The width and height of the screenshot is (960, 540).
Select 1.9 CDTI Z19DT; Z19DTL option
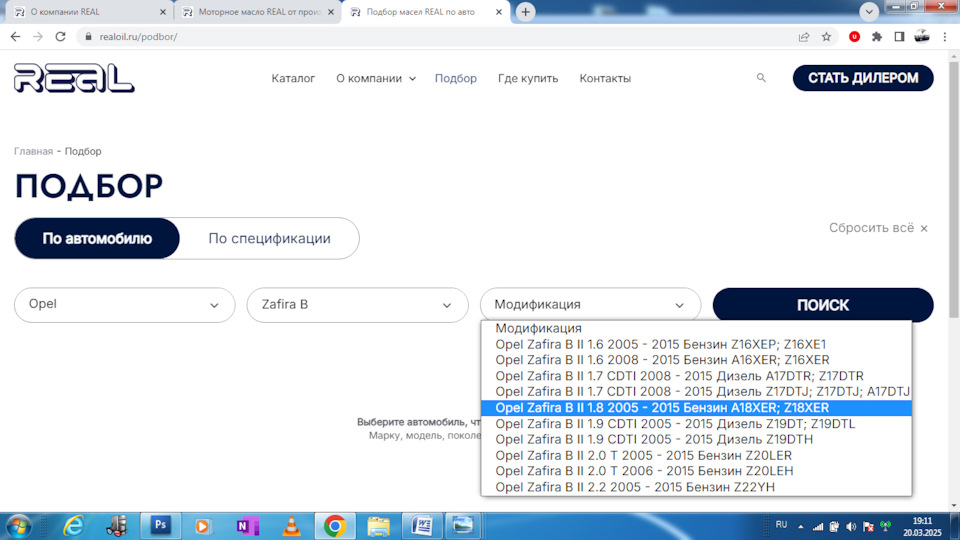(x=696, y=424)
